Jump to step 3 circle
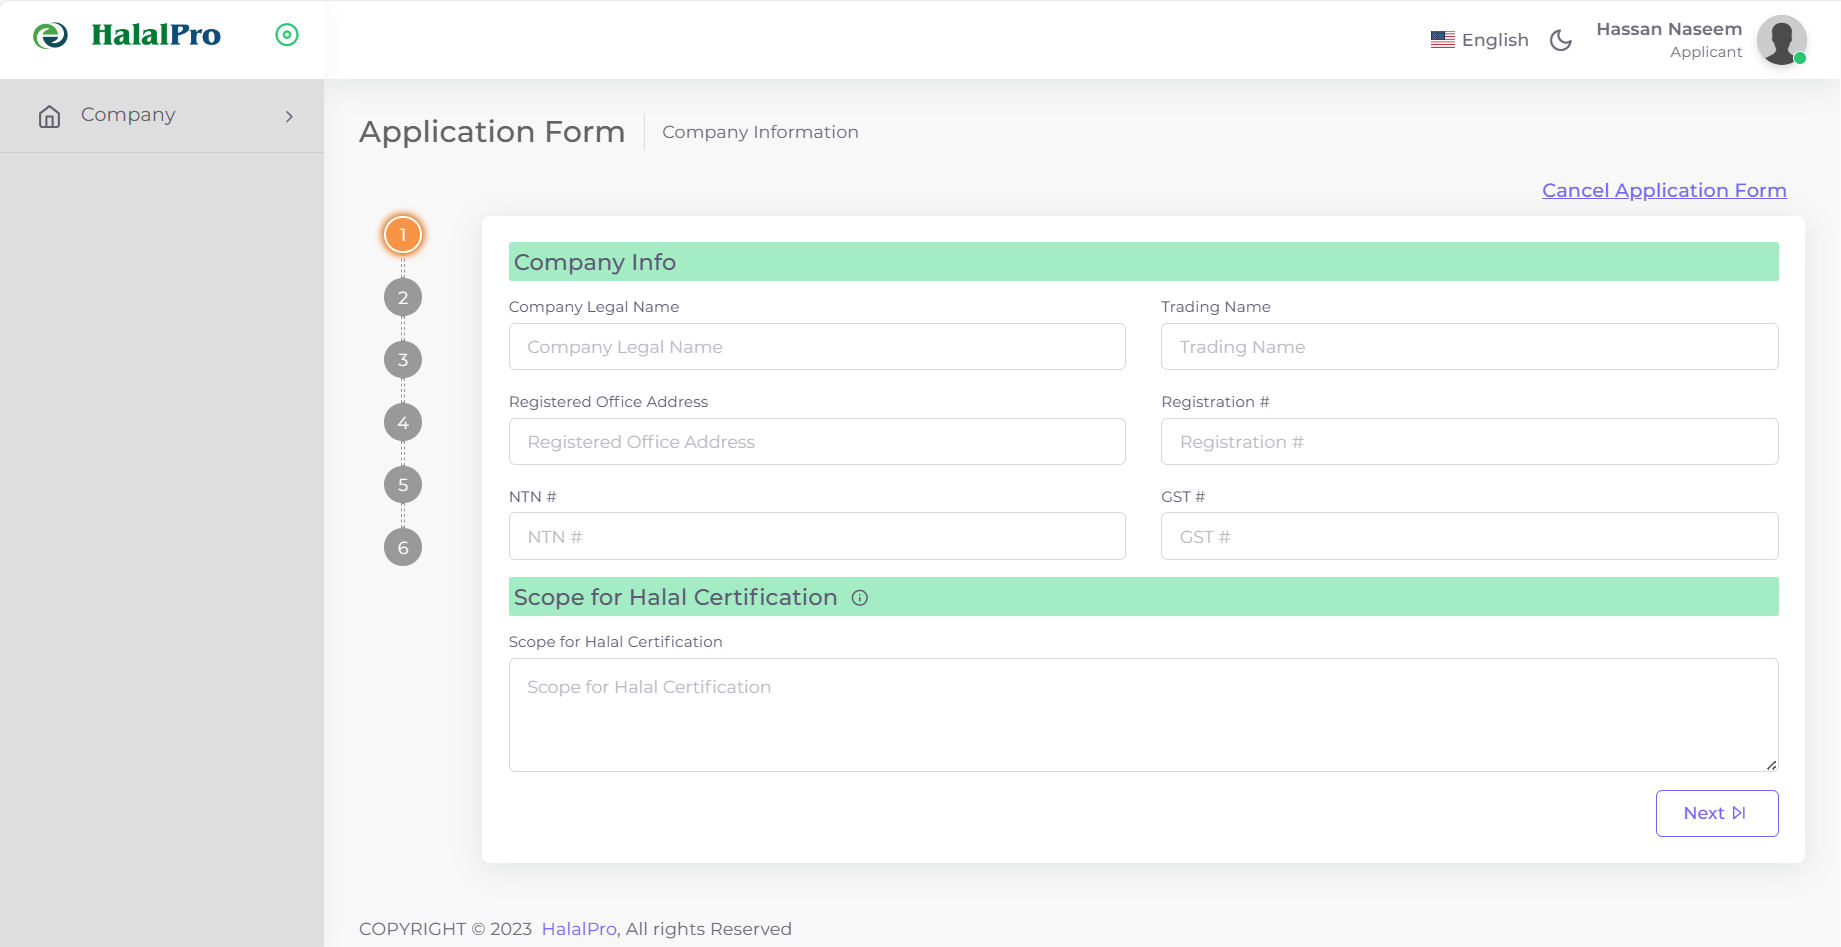Image resolution: width=1841 pixels, height=947 pixels. click(403, 360)
